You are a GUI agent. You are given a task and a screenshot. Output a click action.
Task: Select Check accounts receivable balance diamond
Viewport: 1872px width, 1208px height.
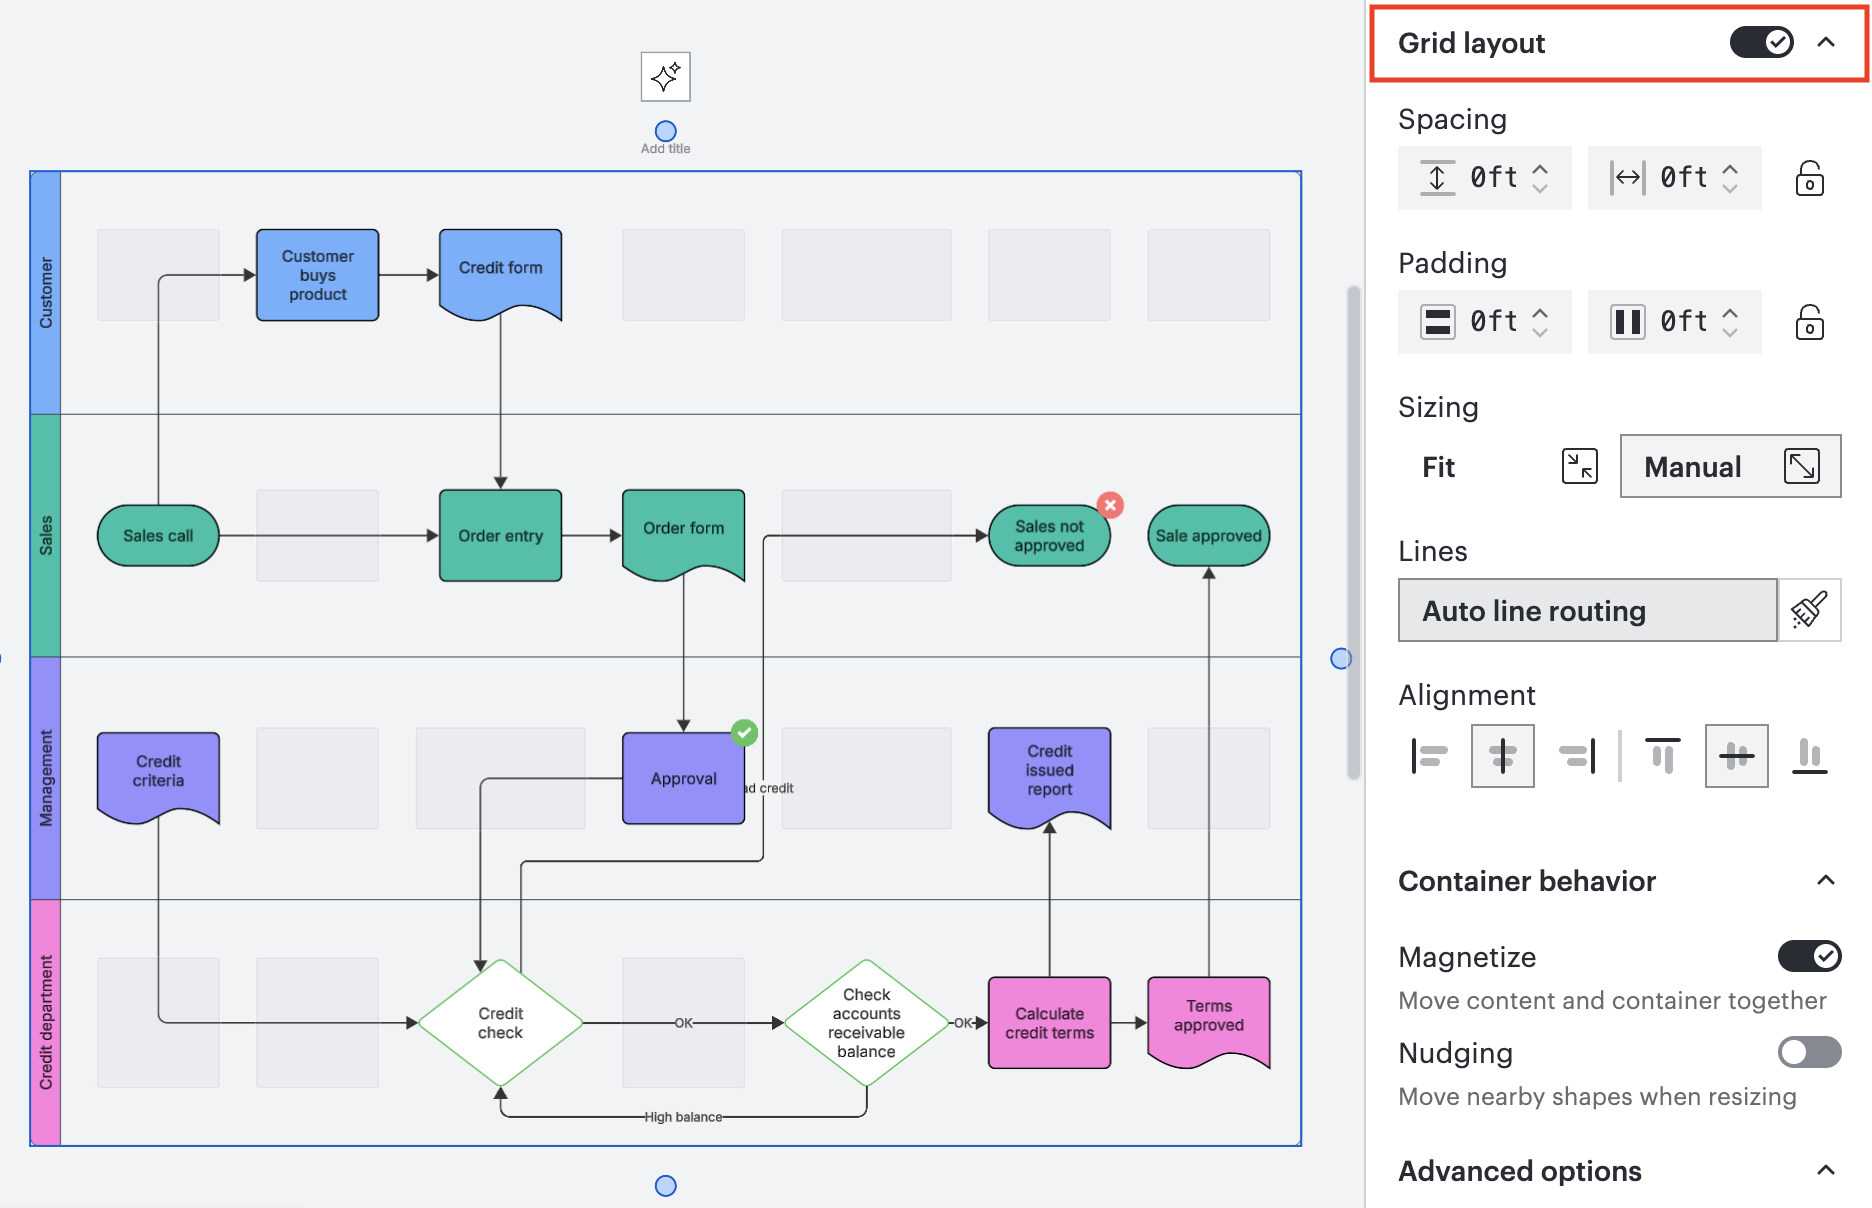pyautogui.click(x=866, y=1023)
